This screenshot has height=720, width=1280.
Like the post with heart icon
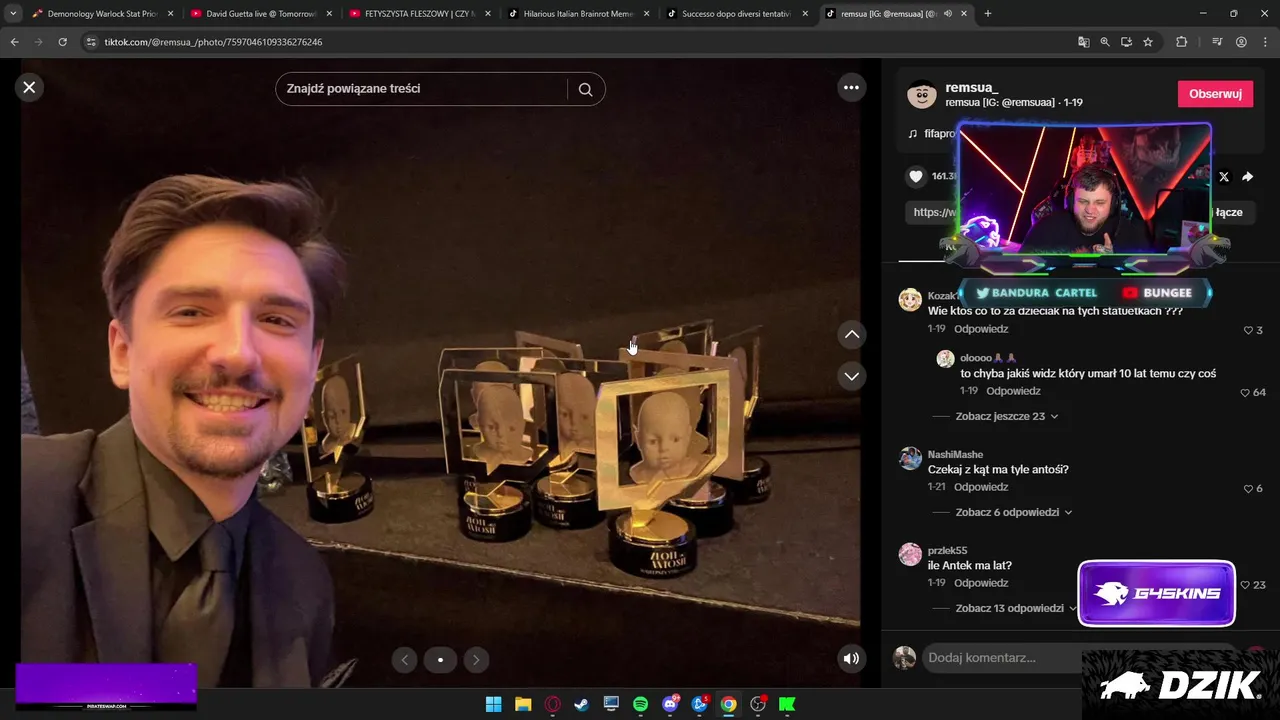[x=916, y=176]
